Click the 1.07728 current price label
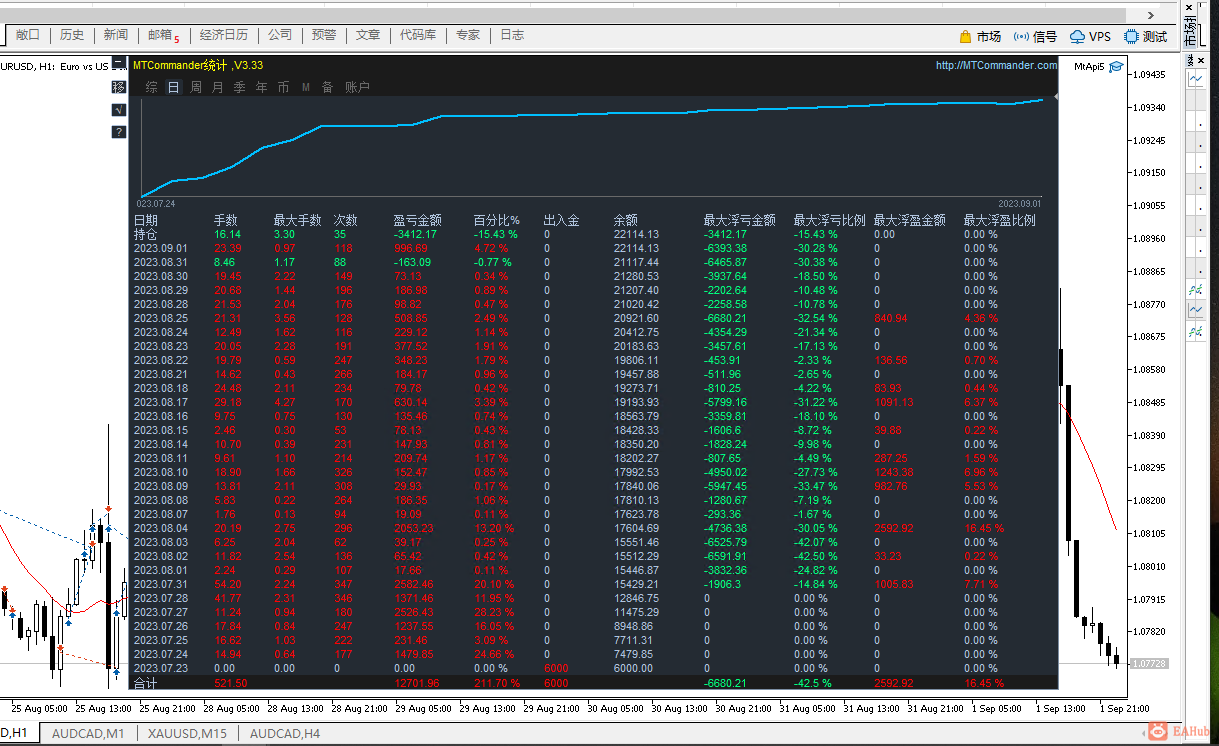1219x746 pixels. [1147, 663]
